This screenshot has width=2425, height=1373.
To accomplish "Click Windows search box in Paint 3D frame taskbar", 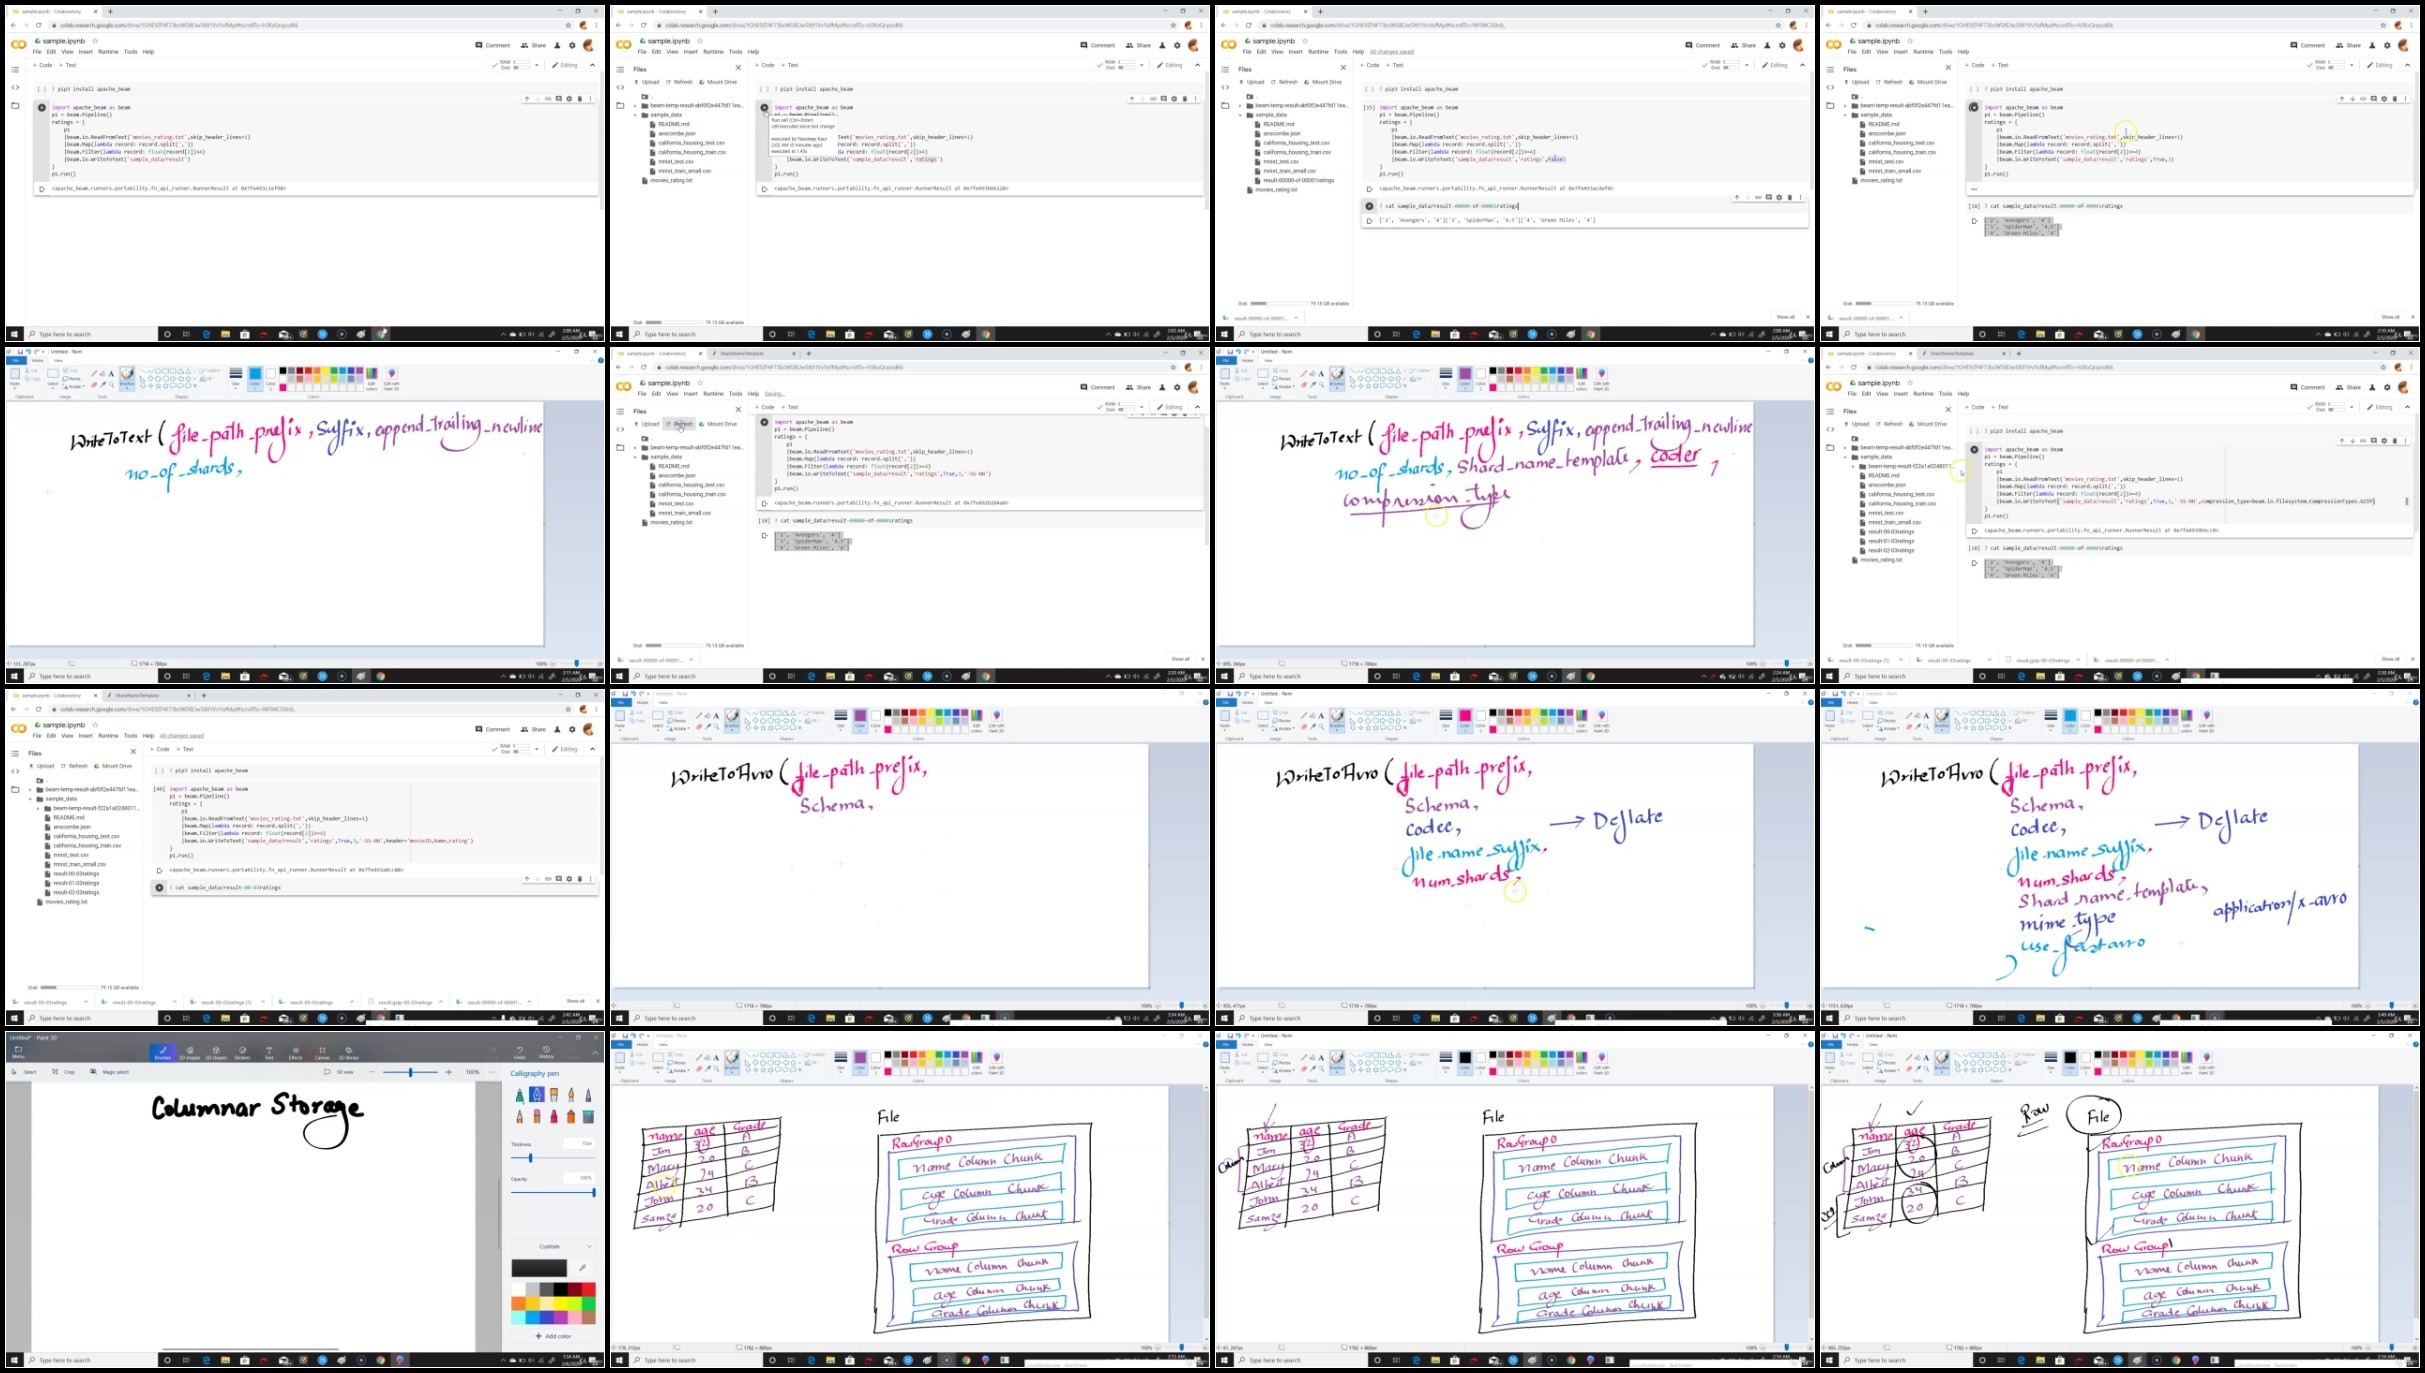I will pos(91,1360).
